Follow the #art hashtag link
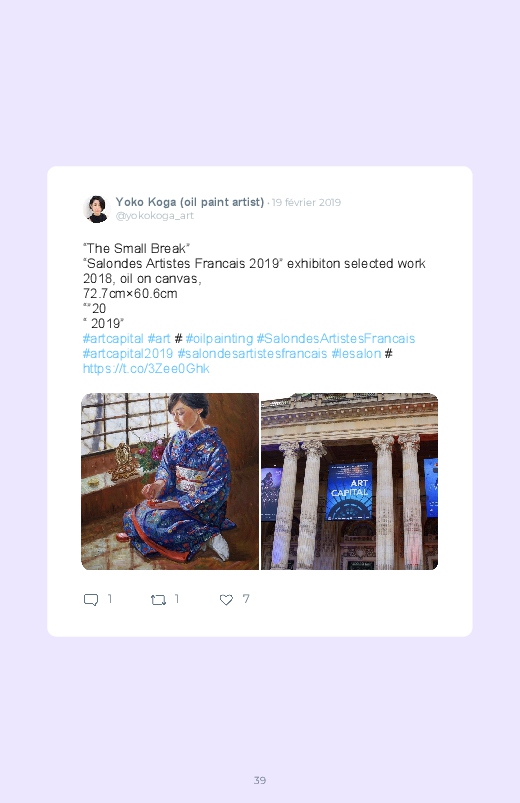This screenshot has width=520, height=803. [159, 339]
